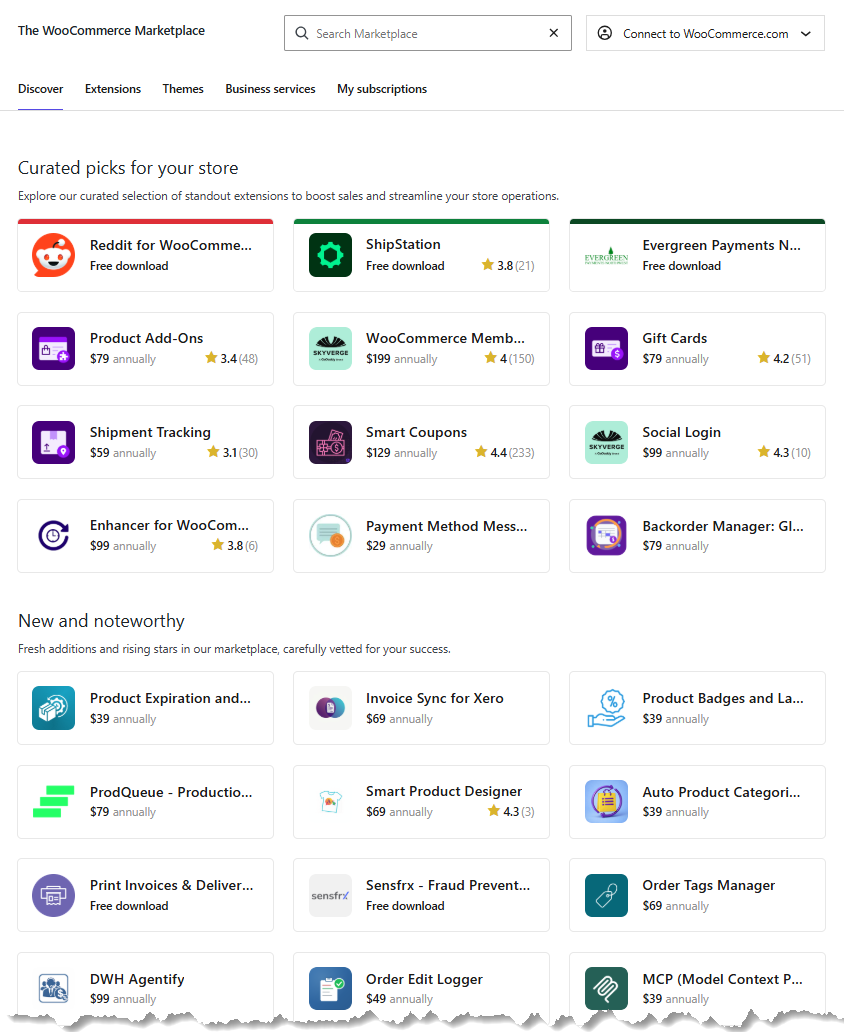This screenshot has height=1032, width=844.
Task: Click the Order Edit Logger clipboard icon
Action: 330,989
